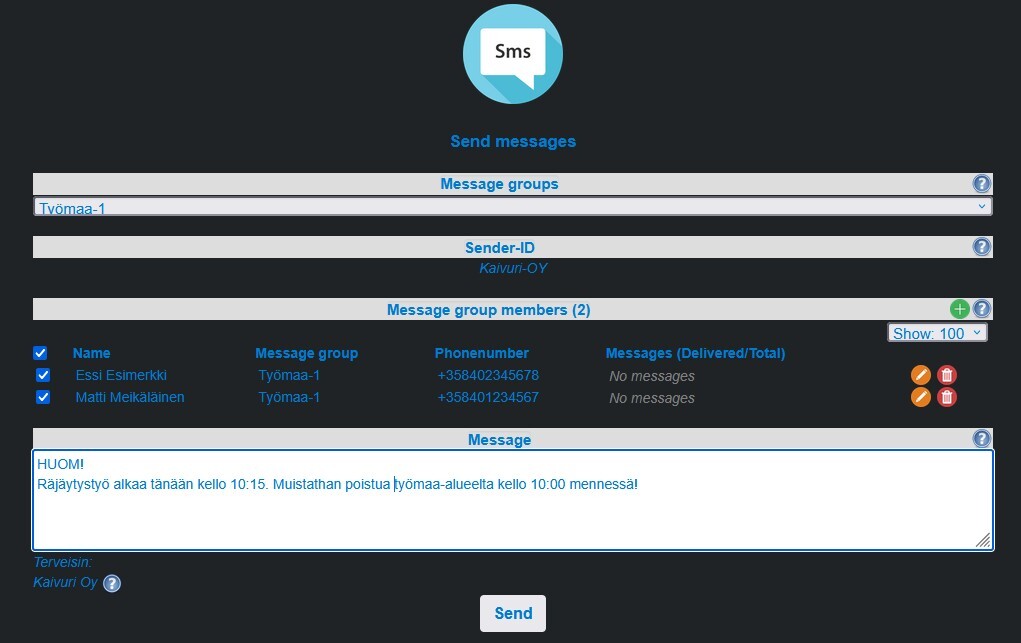Delete Essi Esimerkki using trash icon

coord(947,375)
